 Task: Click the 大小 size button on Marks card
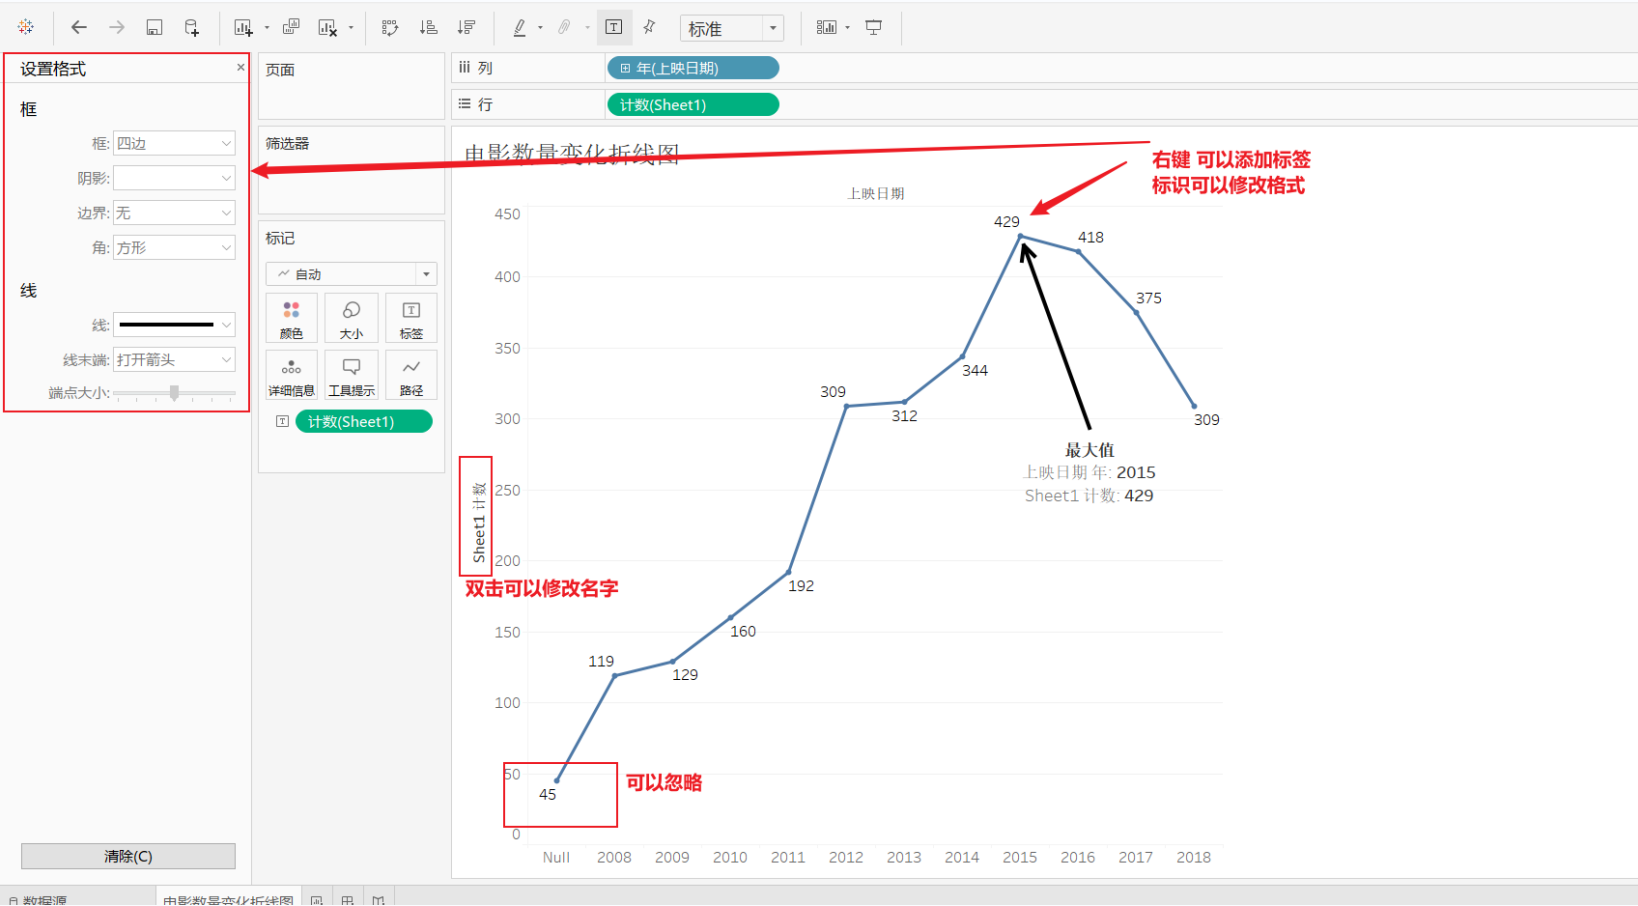[x=351, y=319]
